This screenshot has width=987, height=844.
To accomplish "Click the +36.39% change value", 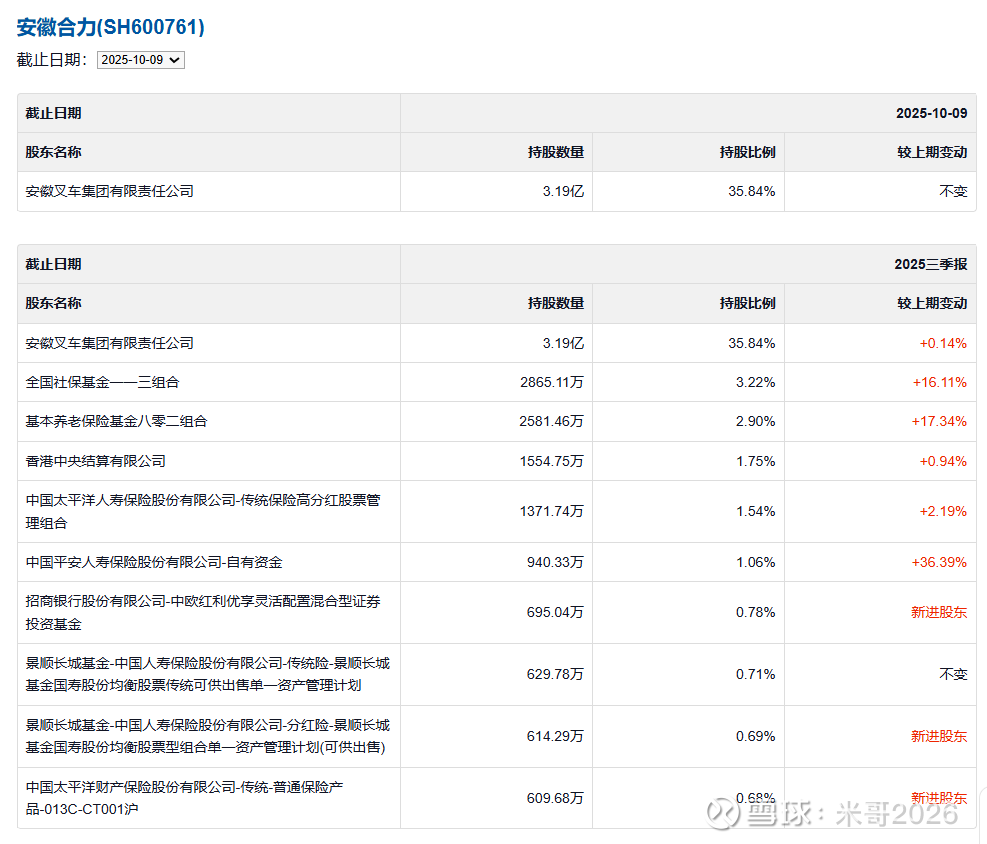I will pos(939,562).
